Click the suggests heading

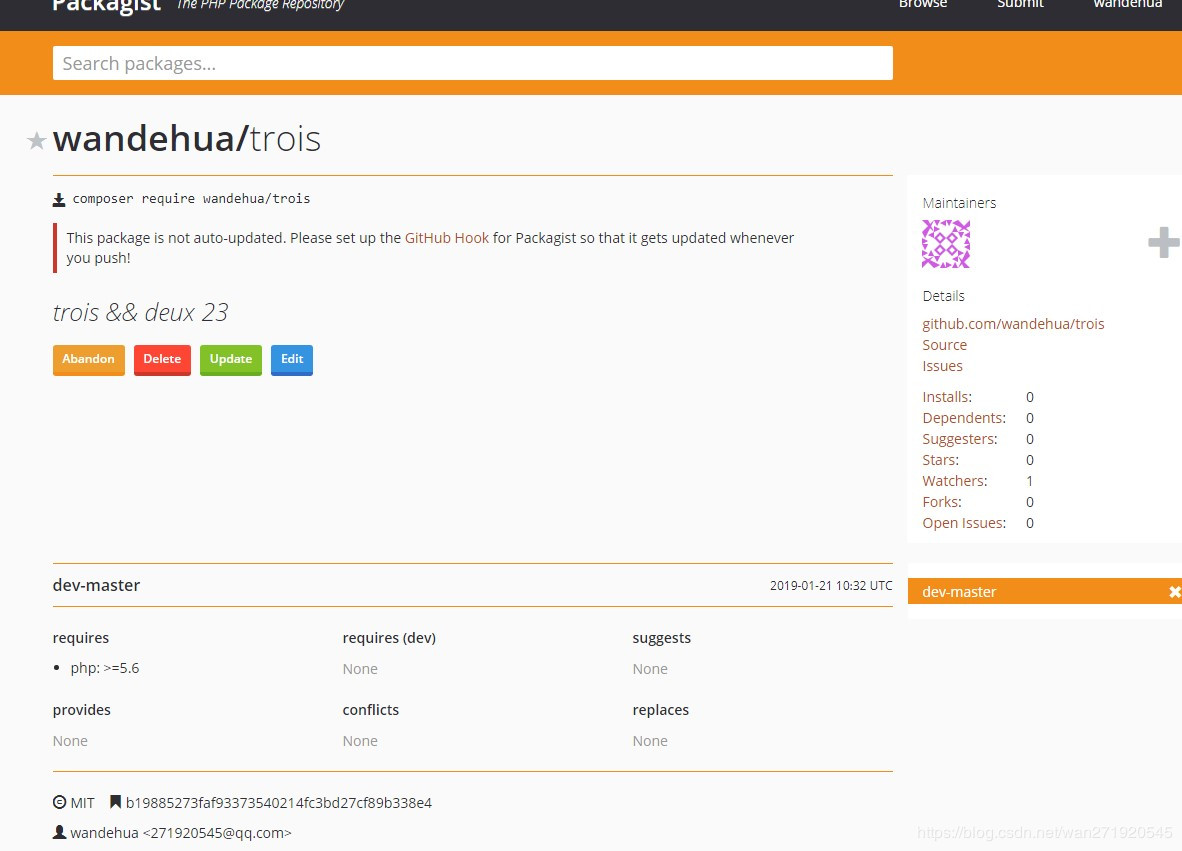662,638
